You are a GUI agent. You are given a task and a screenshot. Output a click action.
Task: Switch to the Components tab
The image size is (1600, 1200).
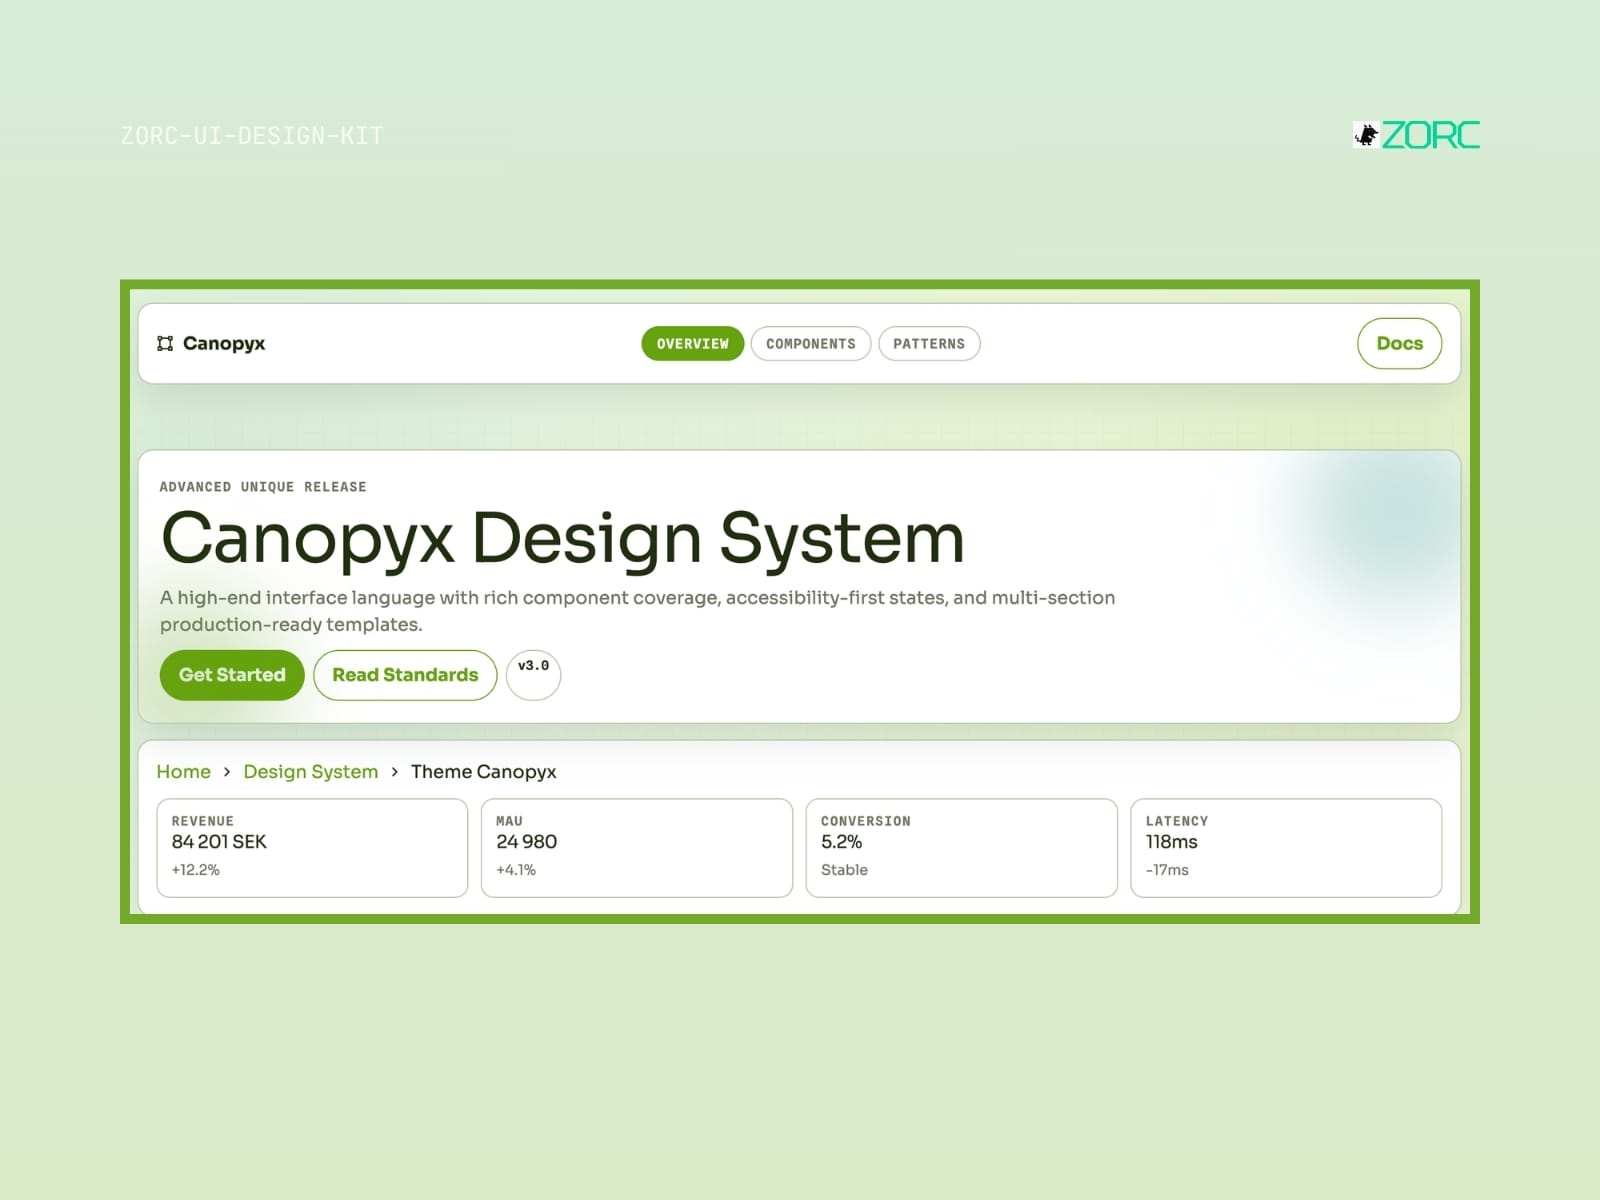click(x=811, y=344)
